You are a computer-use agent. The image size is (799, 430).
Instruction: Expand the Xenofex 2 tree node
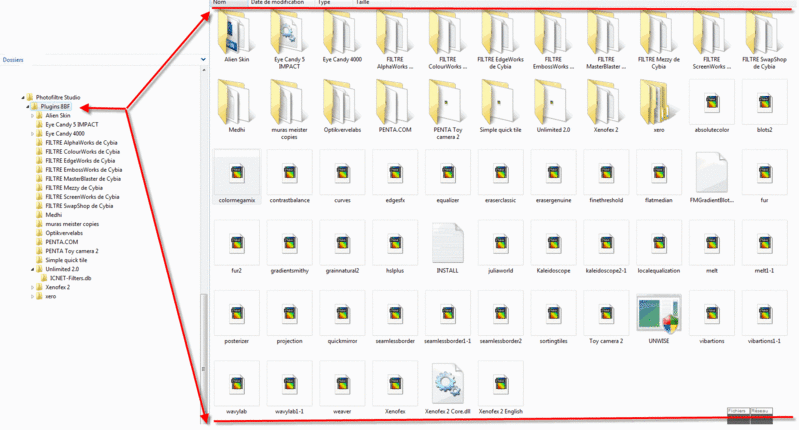[x=33, y=287]
